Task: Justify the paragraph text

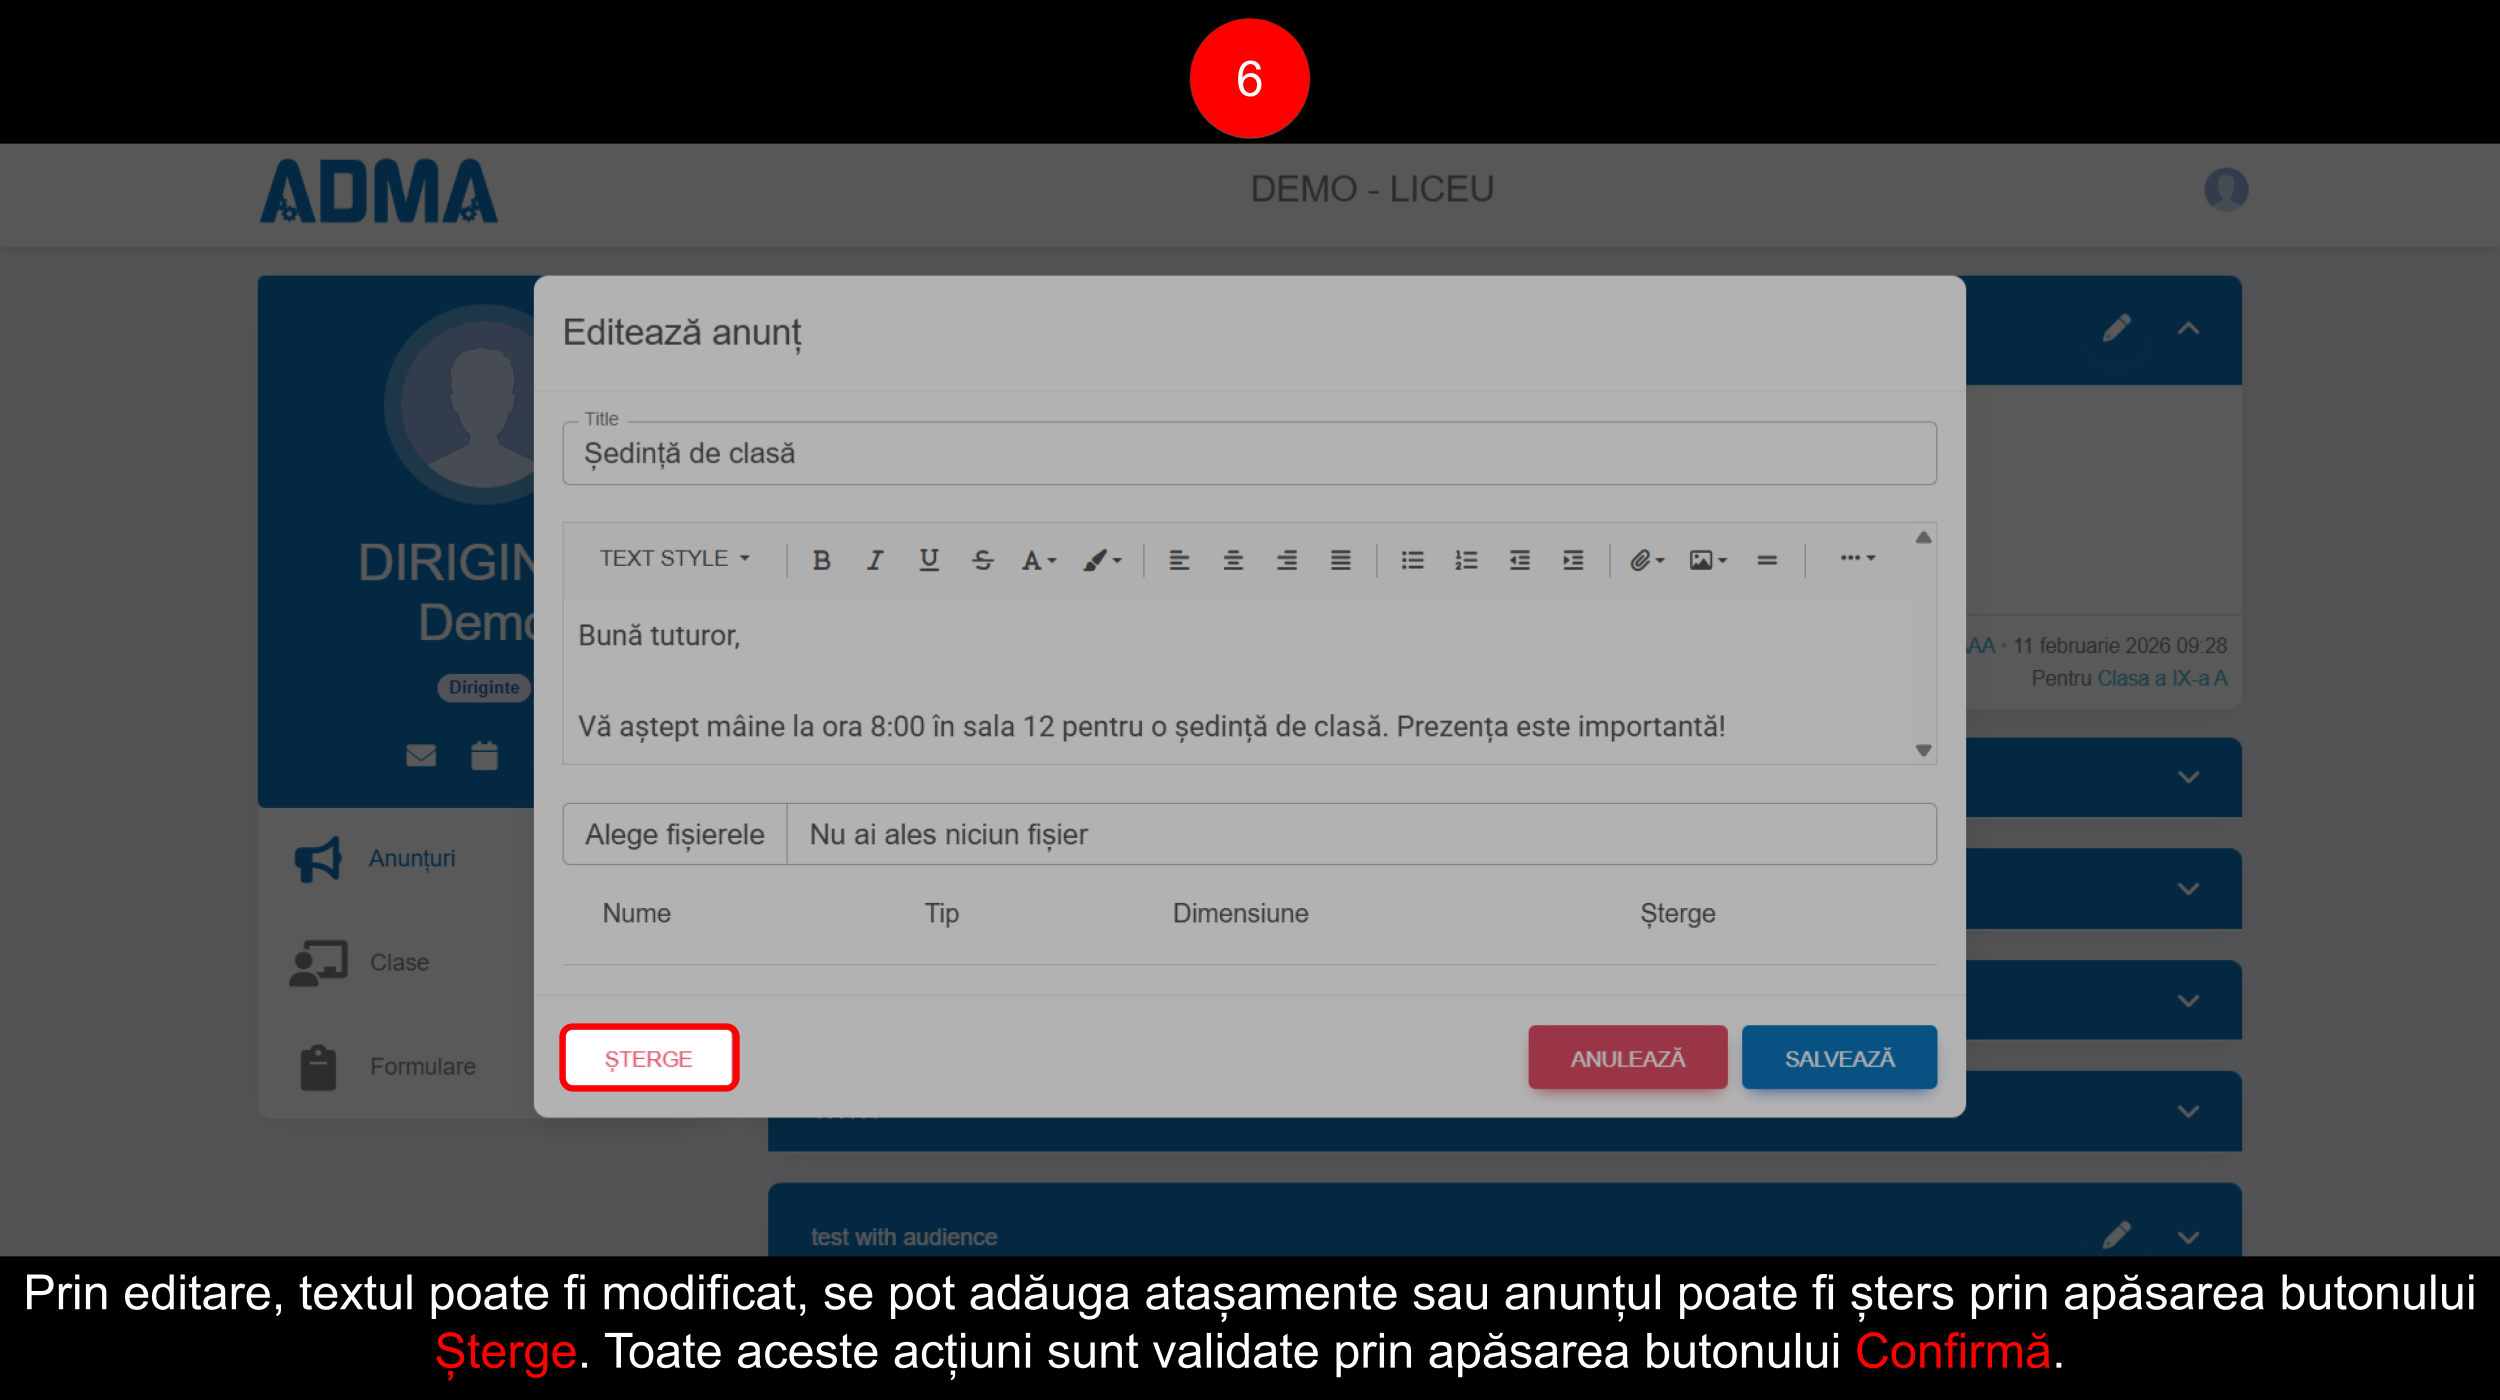Action: [x=1340, y=560]
